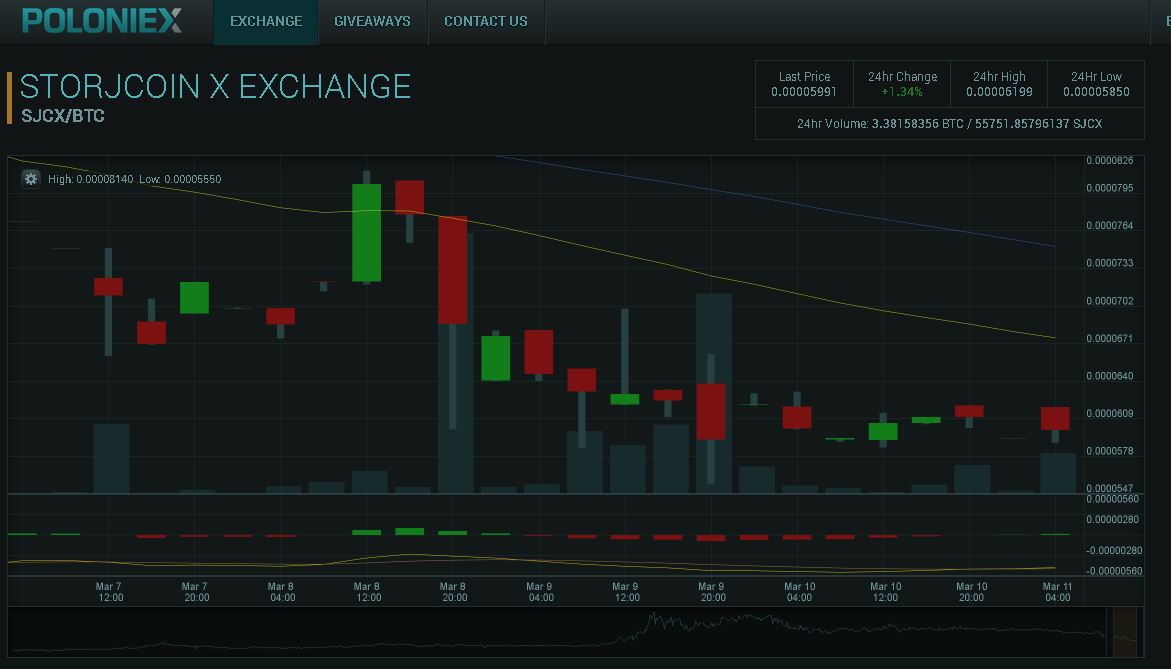Click the Mar 10 12:00 time axis label
Viewport: 1171px width, 669px height.
pos(886,592)
